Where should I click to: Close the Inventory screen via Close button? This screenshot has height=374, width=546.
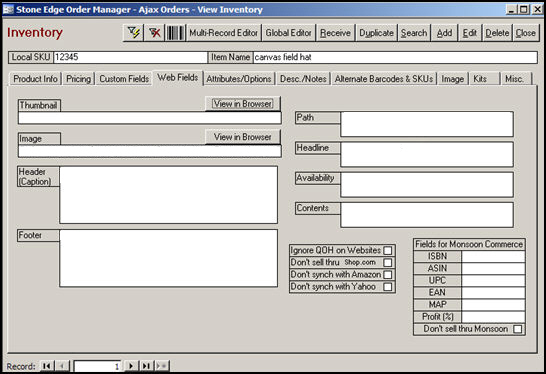[x=525, y=33]
